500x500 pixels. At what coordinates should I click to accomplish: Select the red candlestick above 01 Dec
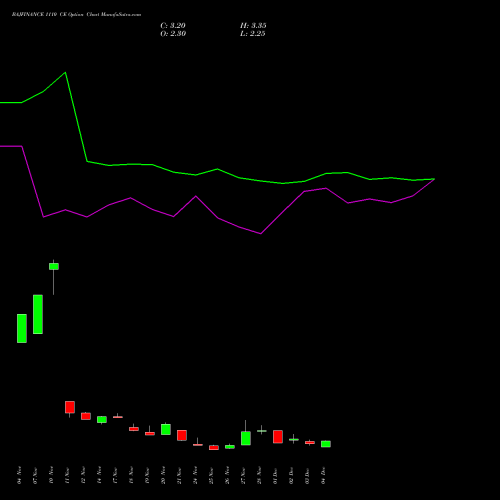pos(278,437)
